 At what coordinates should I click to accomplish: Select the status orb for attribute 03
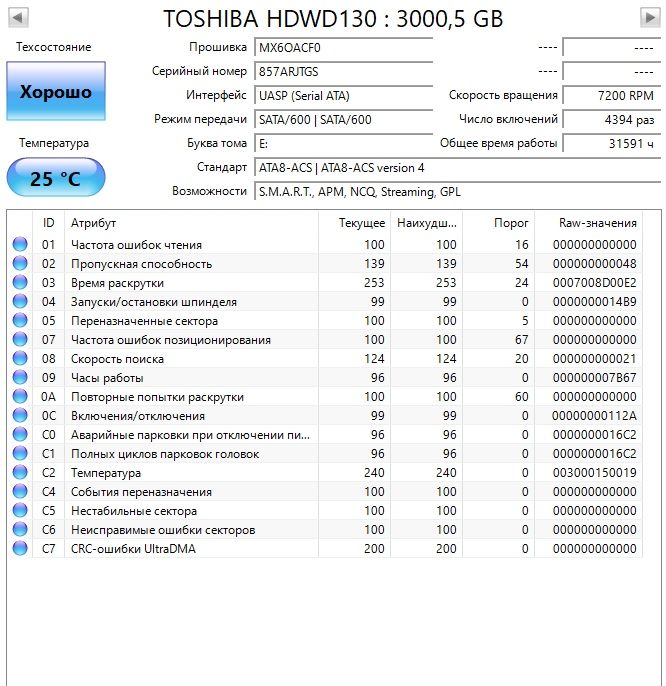pyautogui.click(x=20, y=282)
